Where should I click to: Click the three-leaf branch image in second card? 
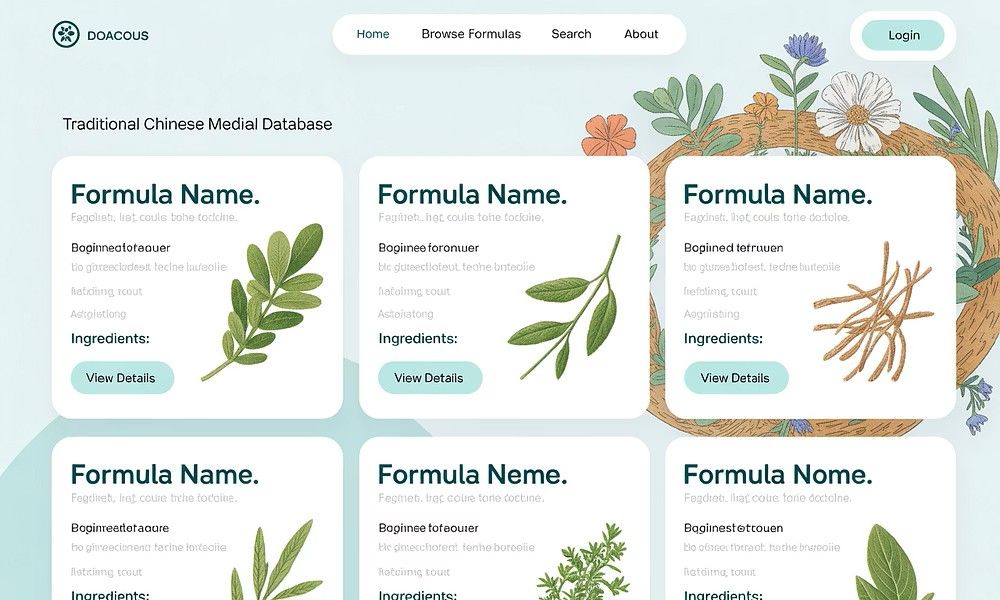[566, 307]
